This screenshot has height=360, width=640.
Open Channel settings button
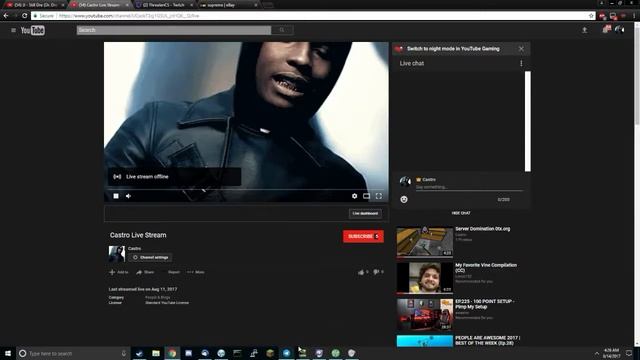click(150, 258)
